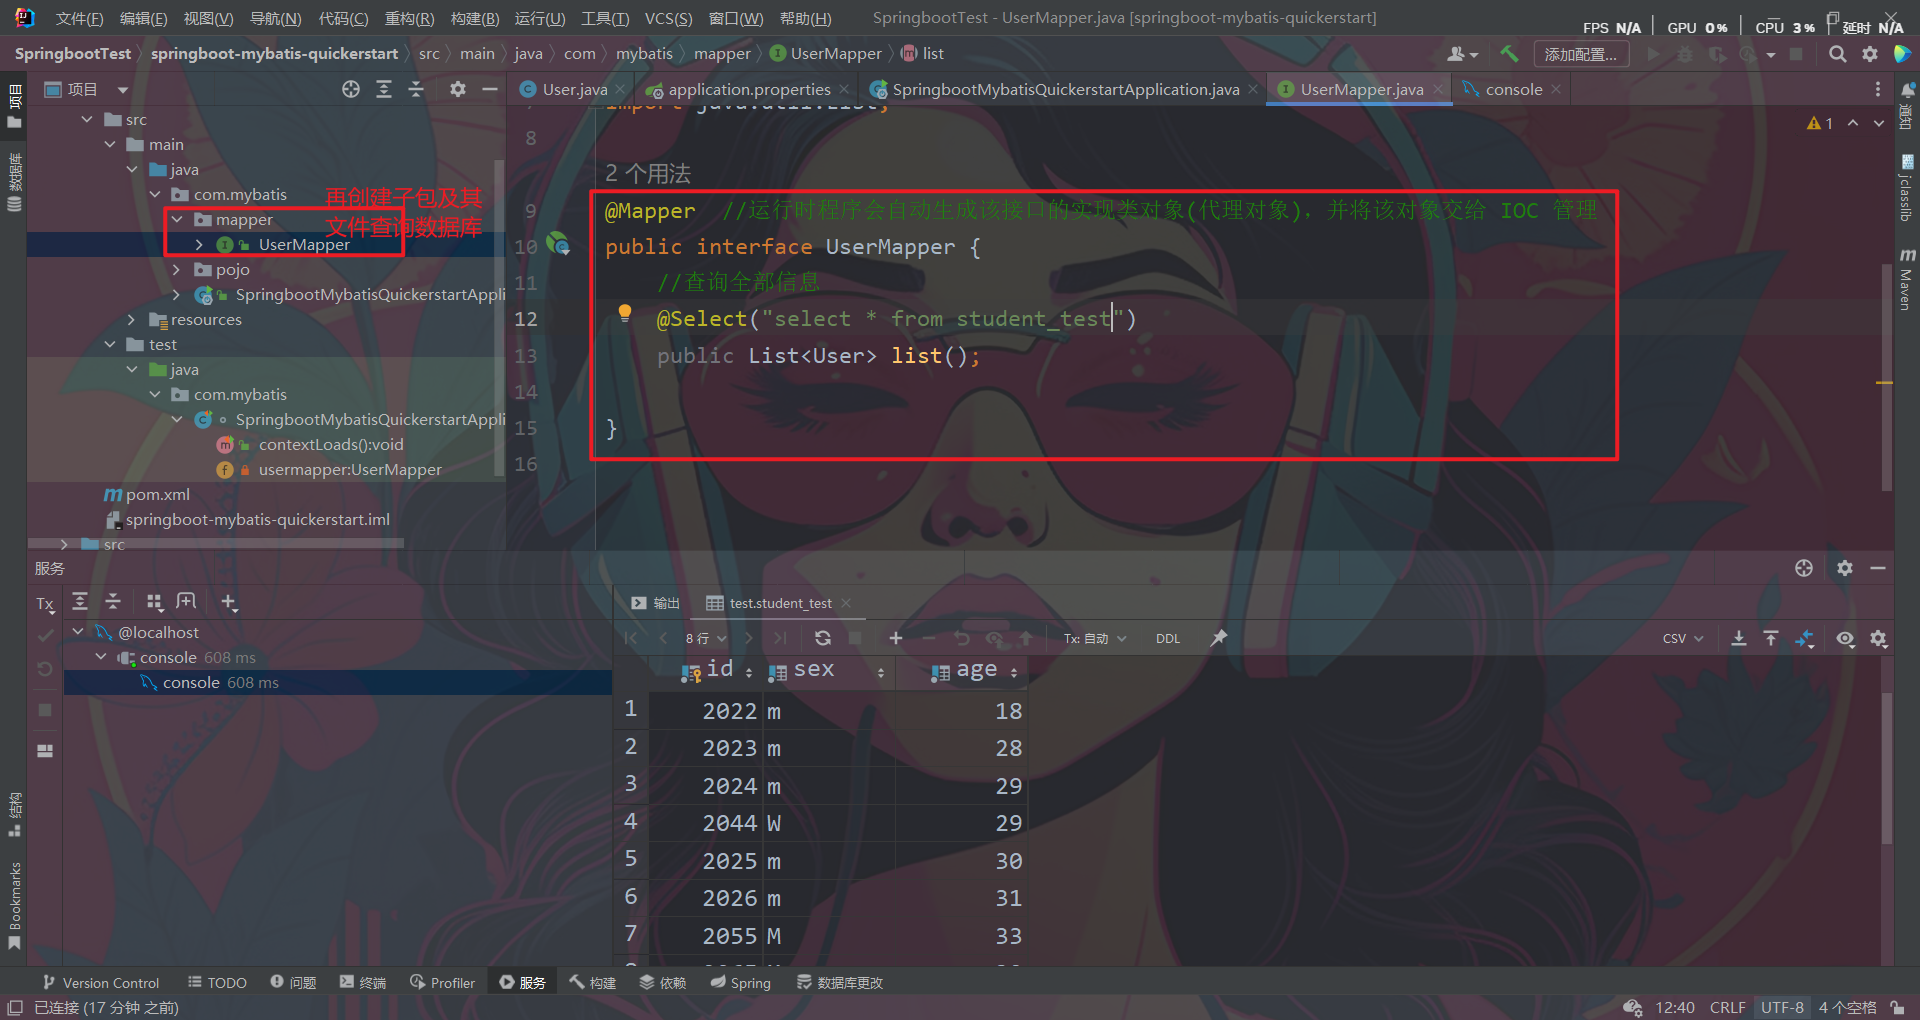Open the Notifications bell icon
This screenshot has width=1920, height=1020.
tap(1907, 90)
